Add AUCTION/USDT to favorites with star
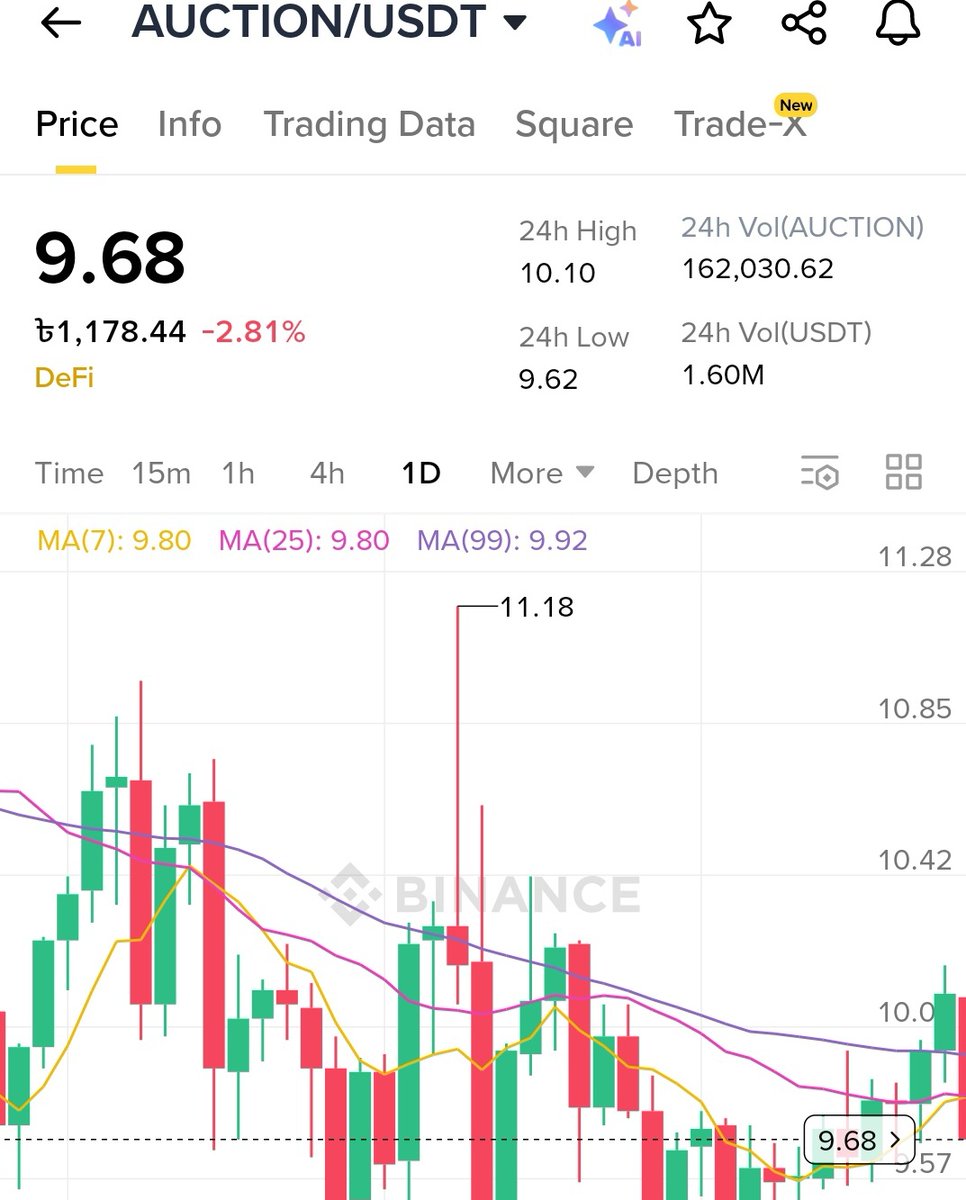This screenshot has width=966, height=1200. tap(709, 23)
